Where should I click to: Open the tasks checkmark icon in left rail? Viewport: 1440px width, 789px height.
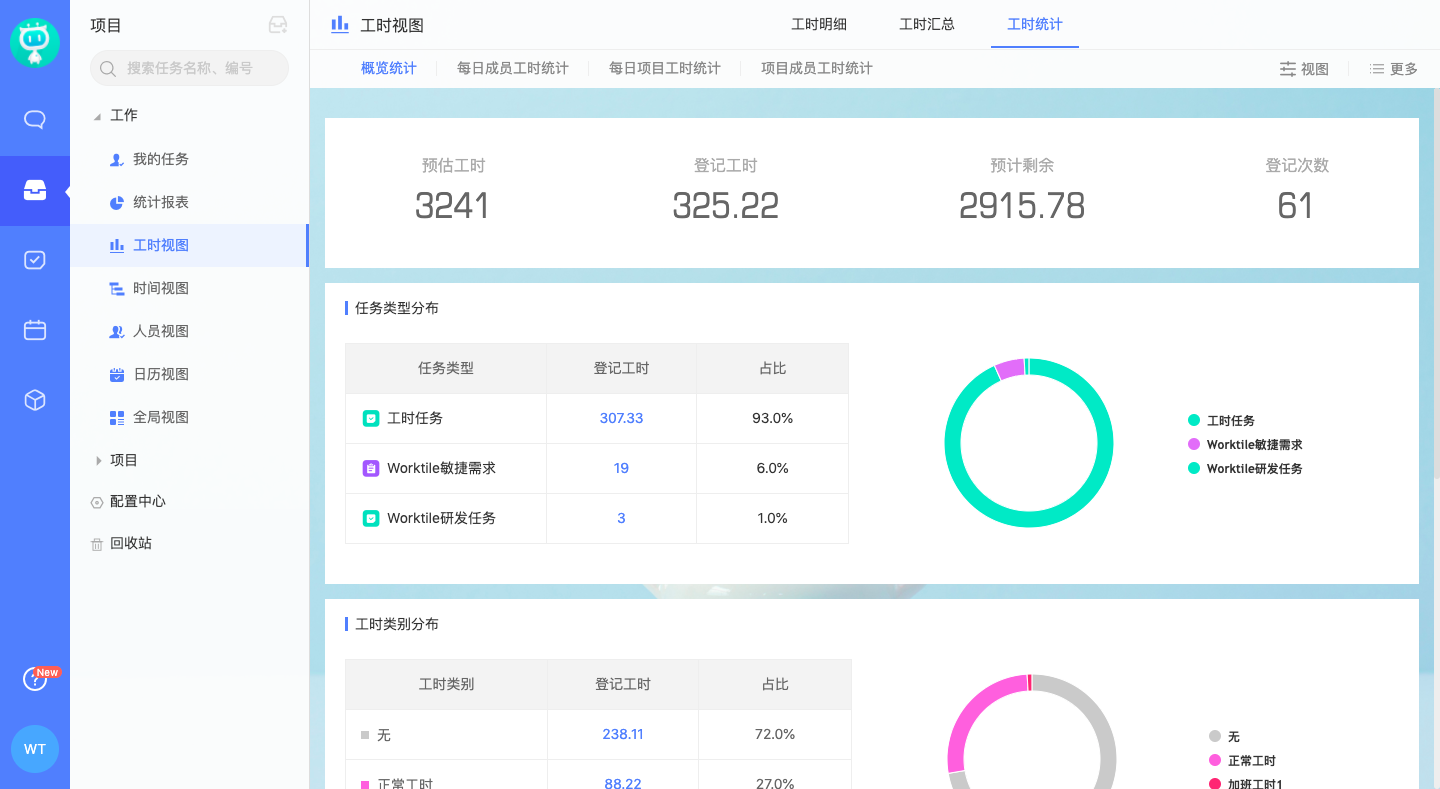[35, 260]
